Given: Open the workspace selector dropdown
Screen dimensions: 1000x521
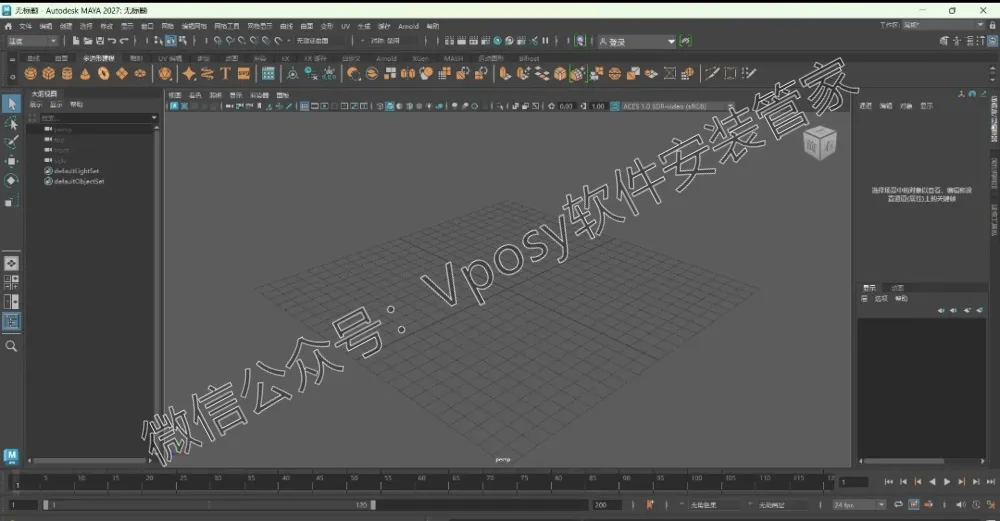Looking at the screenshot, I should click(x=943, y=25).
